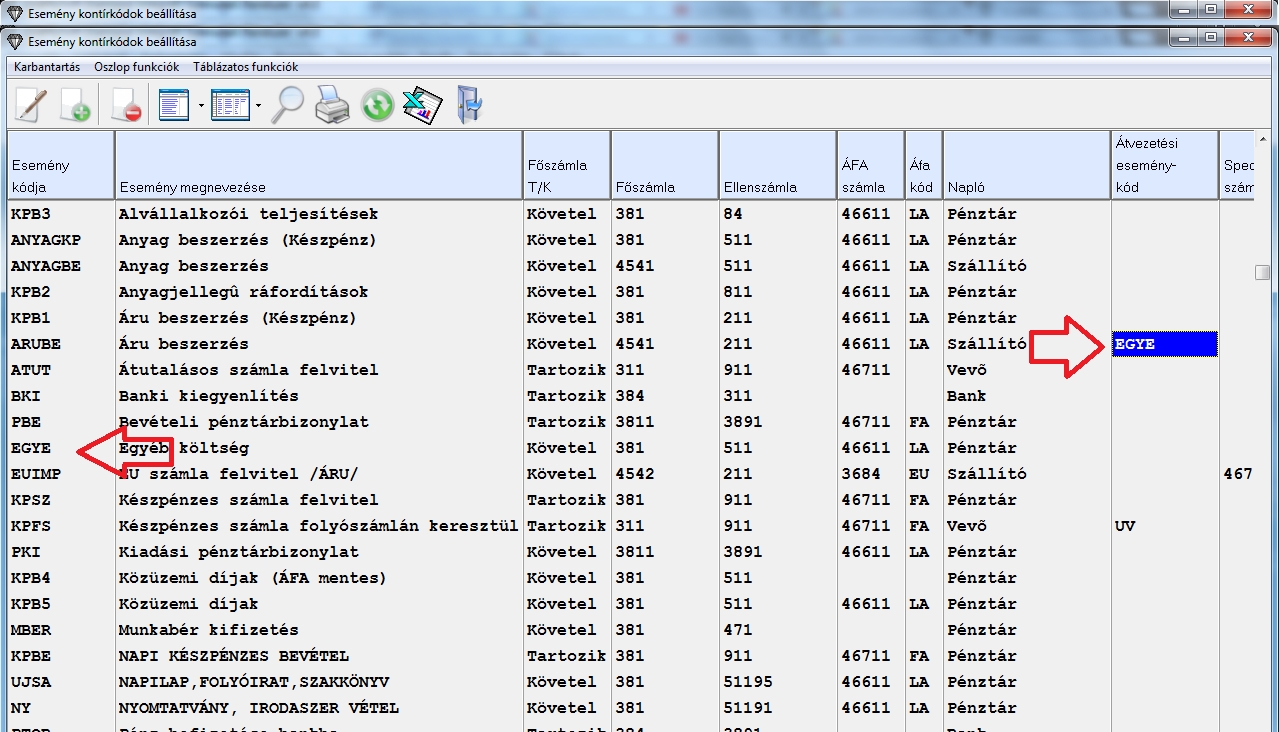1279x732 pixels.
Task: Open the form view icon's dropdown arrow
Action: click(x=201, y=105)
